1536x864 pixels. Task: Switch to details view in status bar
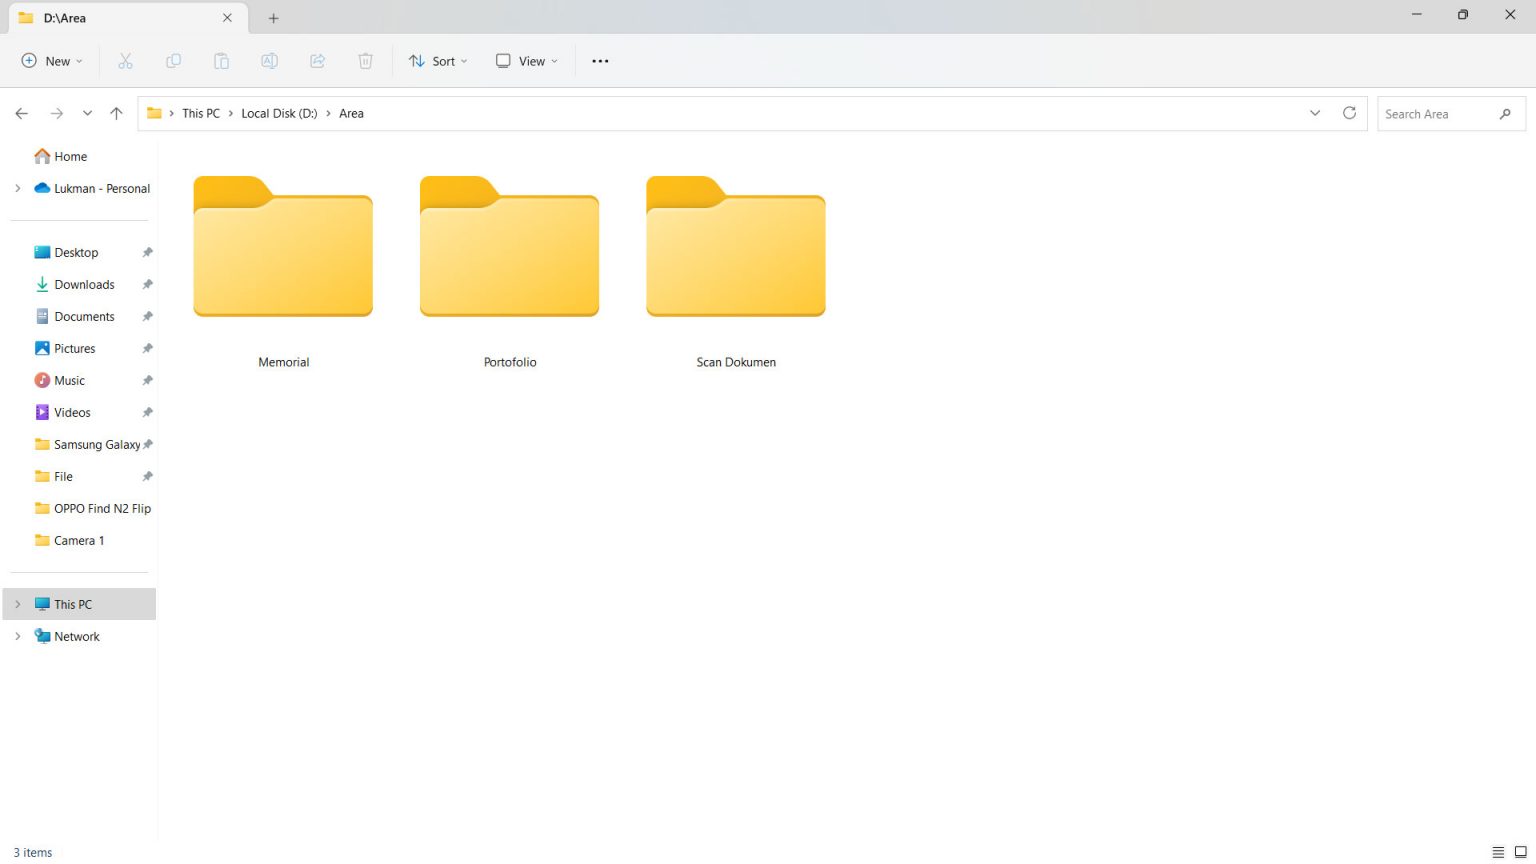(1496, 852)
